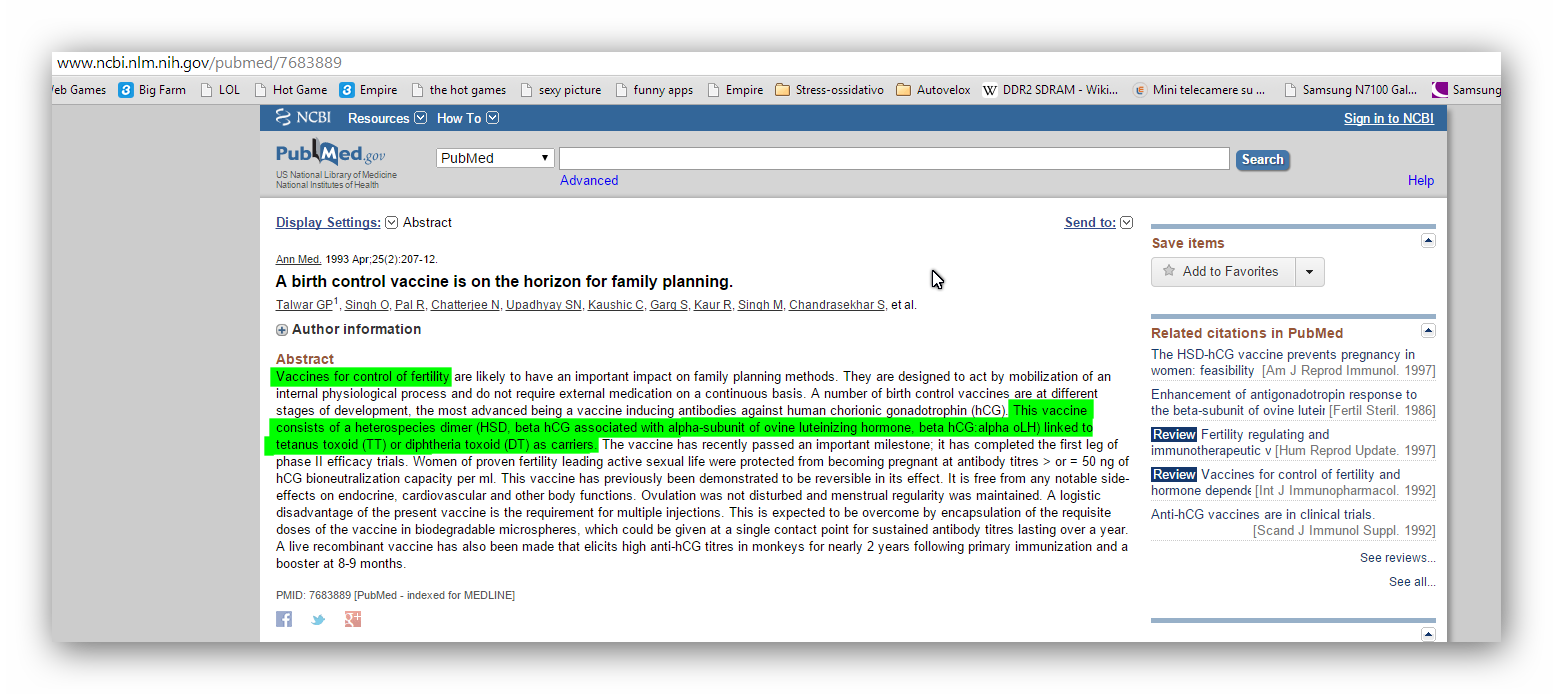1553x694 pixels.
Task: Open author Upadhyay SN link
Action: [543, 305]
